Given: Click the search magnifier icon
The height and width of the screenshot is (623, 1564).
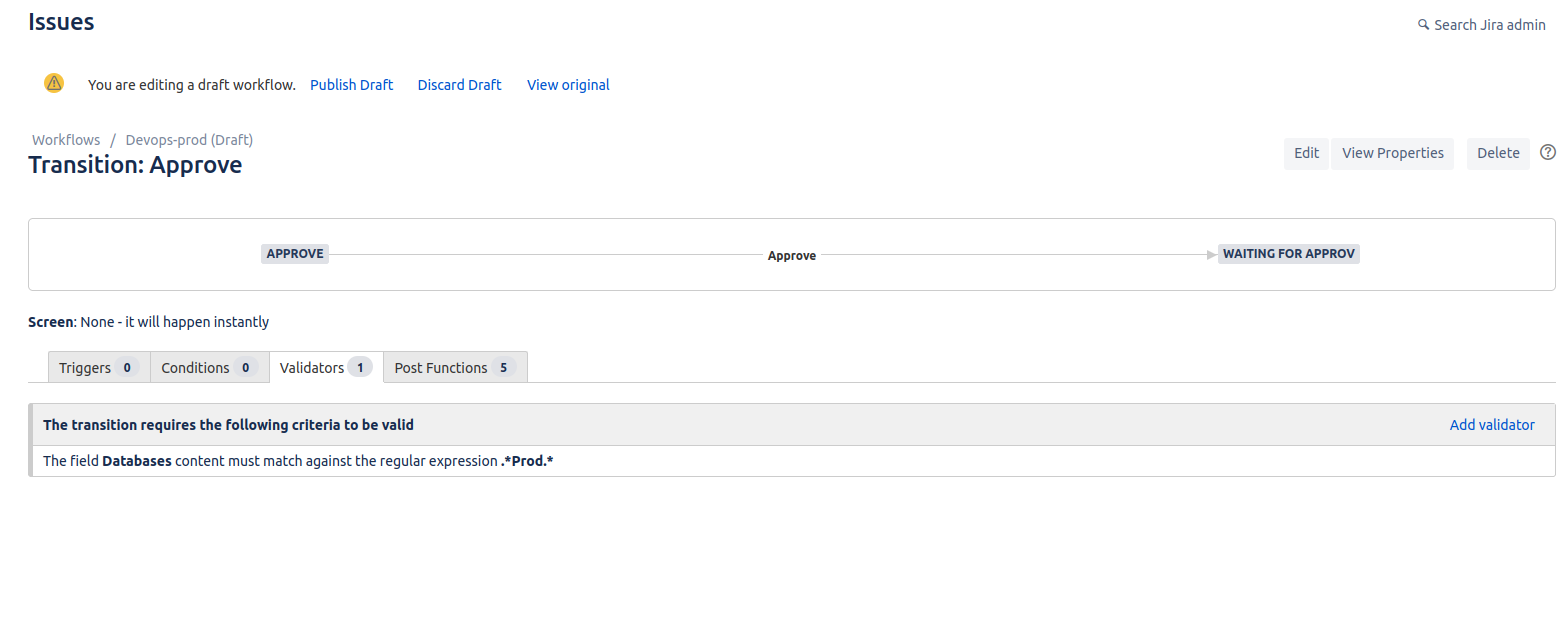Looking at the screenshot, I should pyautogui.click(x=1423, y=25).
